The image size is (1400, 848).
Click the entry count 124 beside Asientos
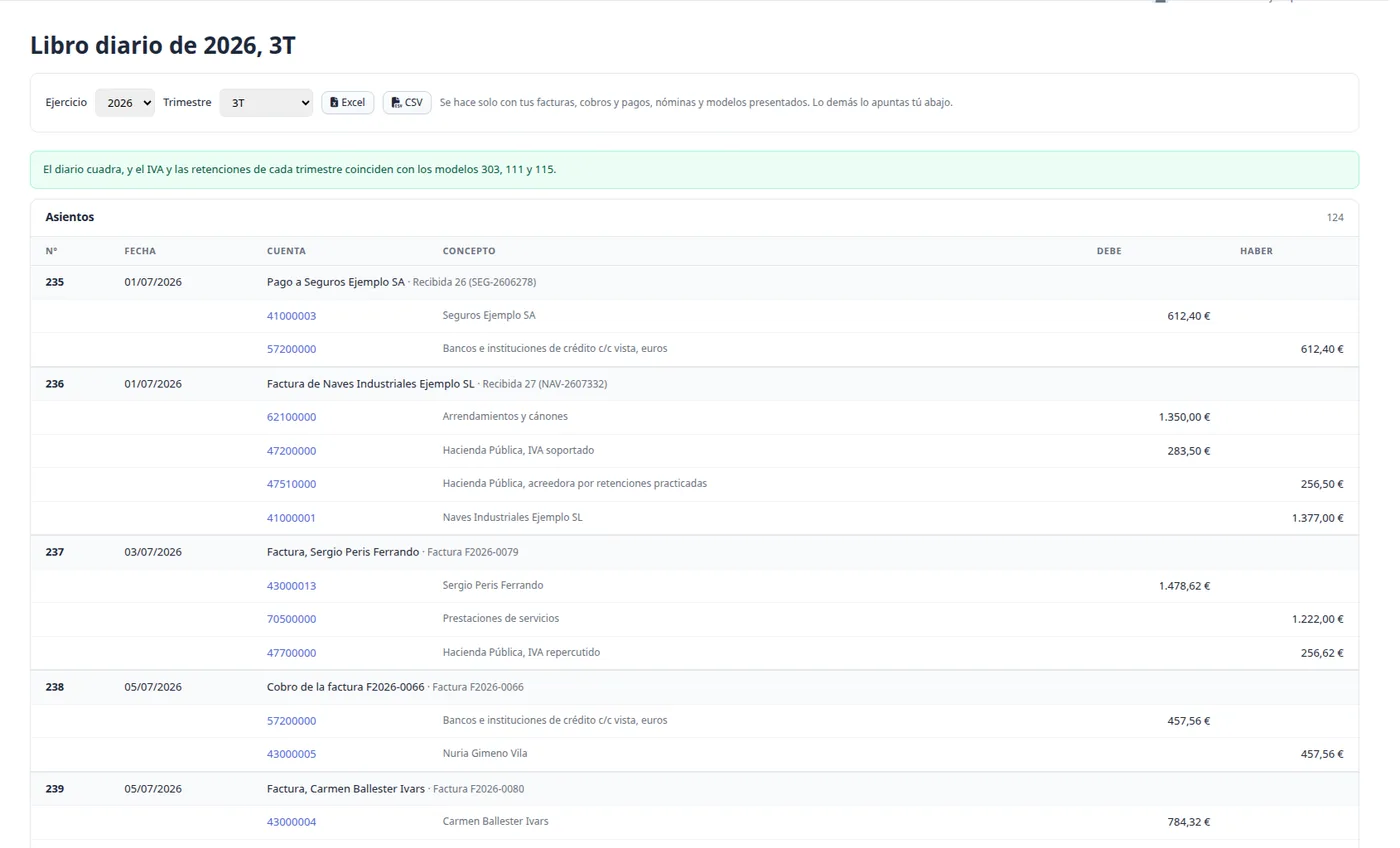coord(1335,218)
